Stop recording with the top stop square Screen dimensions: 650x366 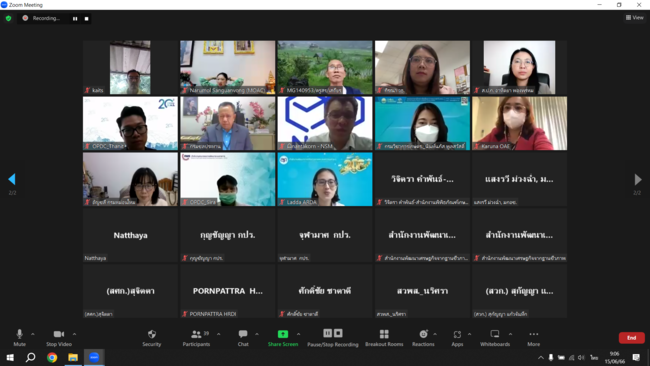87,19
